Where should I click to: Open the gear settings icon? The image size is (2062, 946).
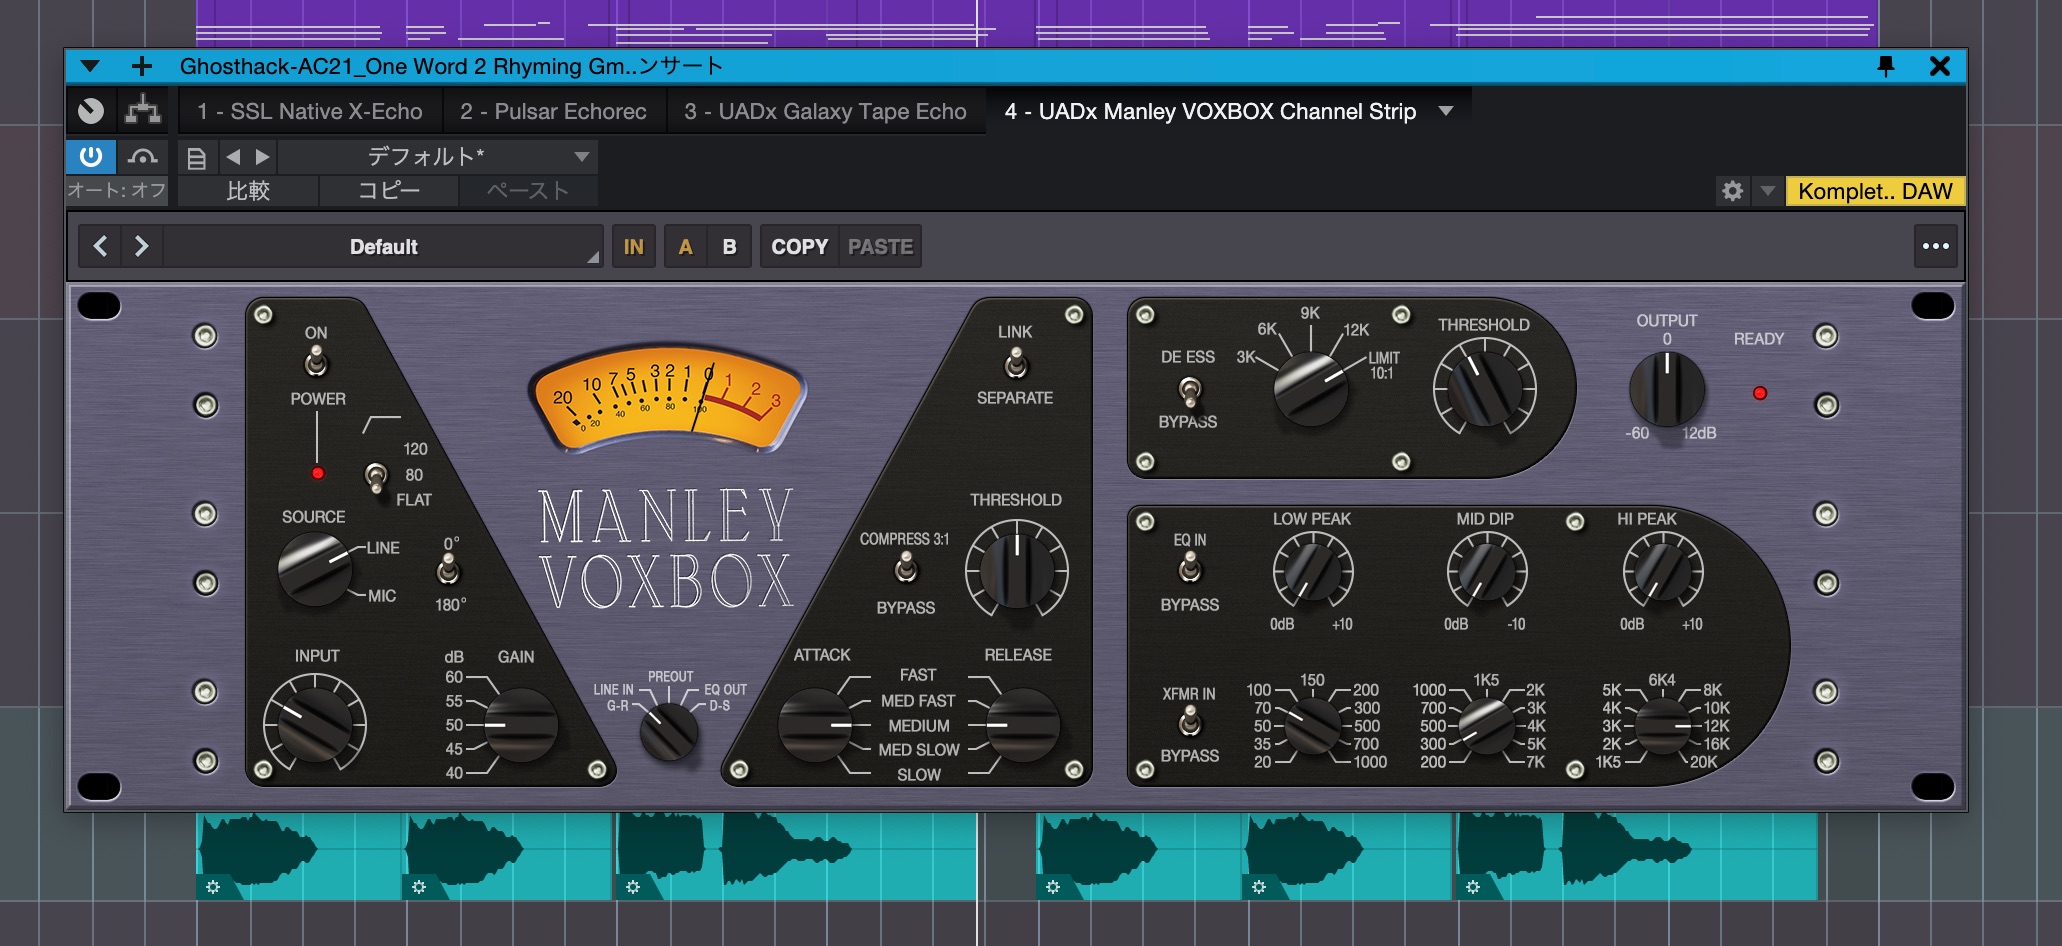(x=1733, y=191)
